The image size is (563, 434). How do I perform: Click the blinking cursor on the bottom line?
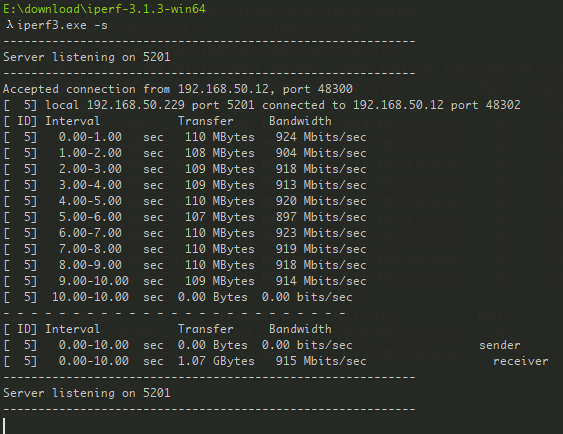pos(4,426)
